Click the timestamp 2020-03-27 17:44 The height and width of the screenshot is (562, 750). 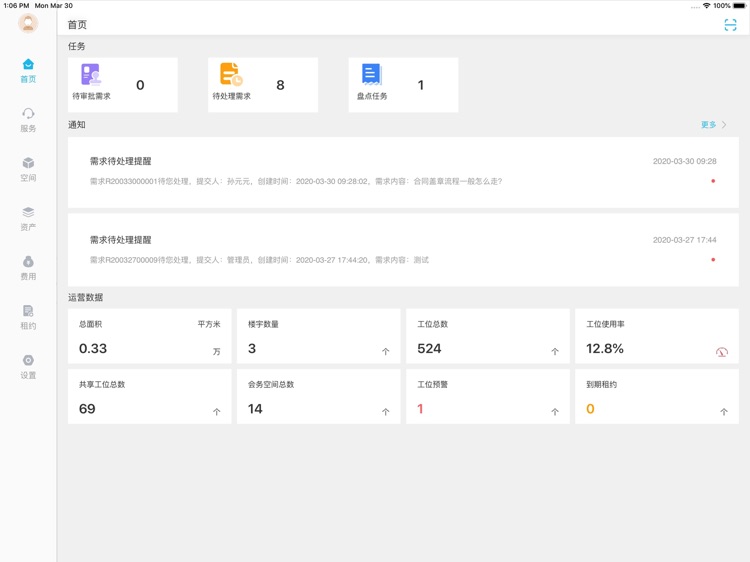684,240
